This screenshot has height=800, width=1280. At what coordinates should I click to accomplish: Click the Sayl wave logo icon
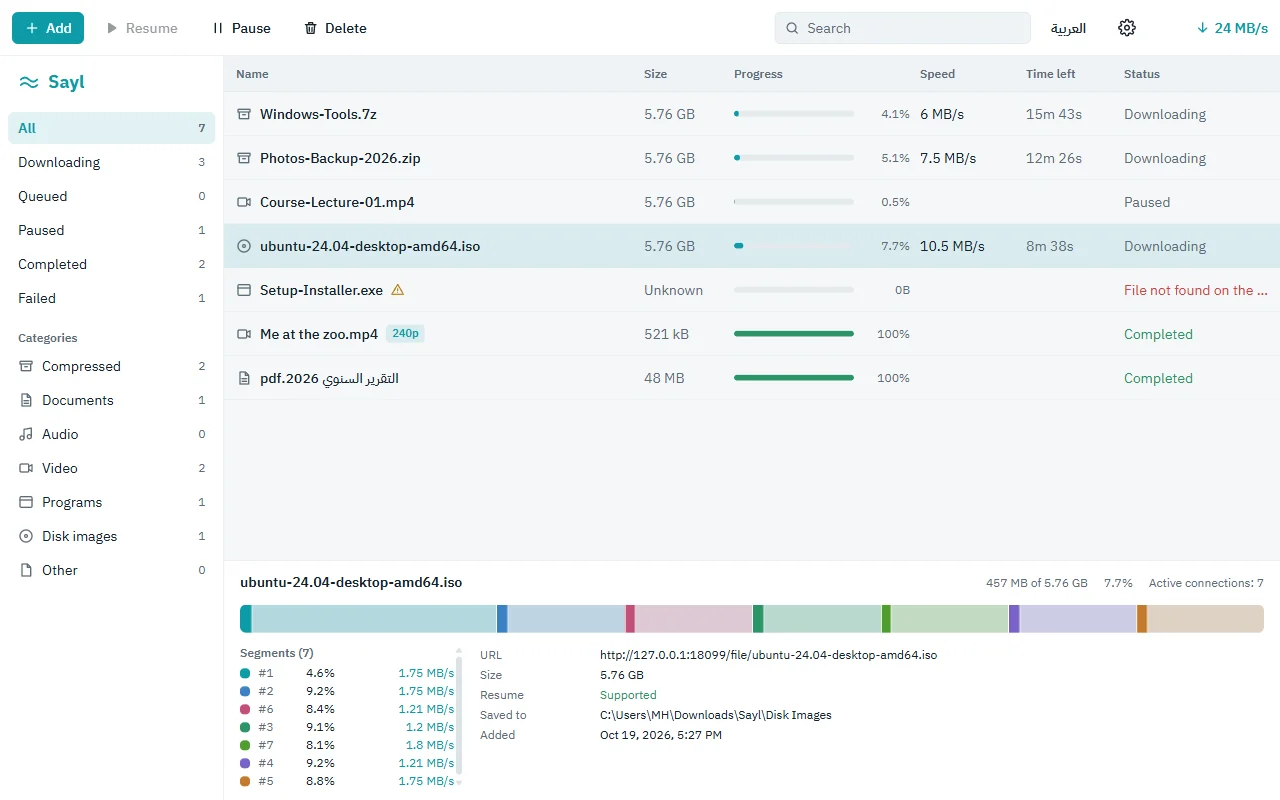[x=29, y=82]
